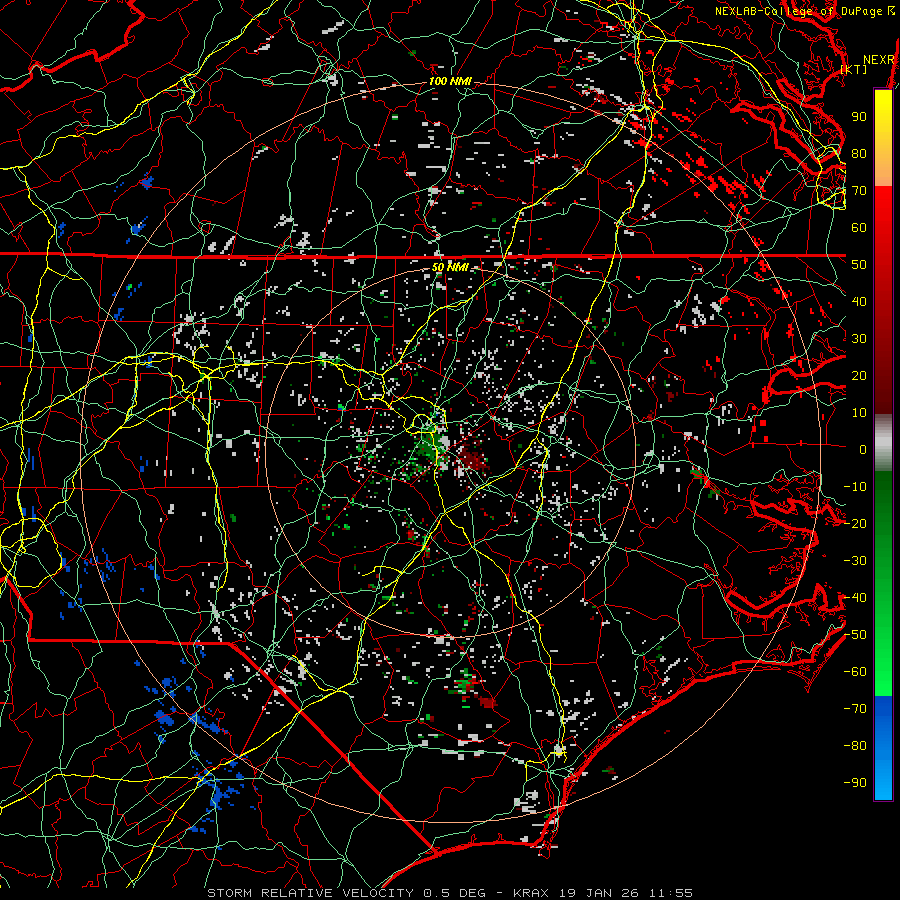Click the '-10' scale label on color bar
The height and width of the screenshot is (900, 900).
(855, 487)
